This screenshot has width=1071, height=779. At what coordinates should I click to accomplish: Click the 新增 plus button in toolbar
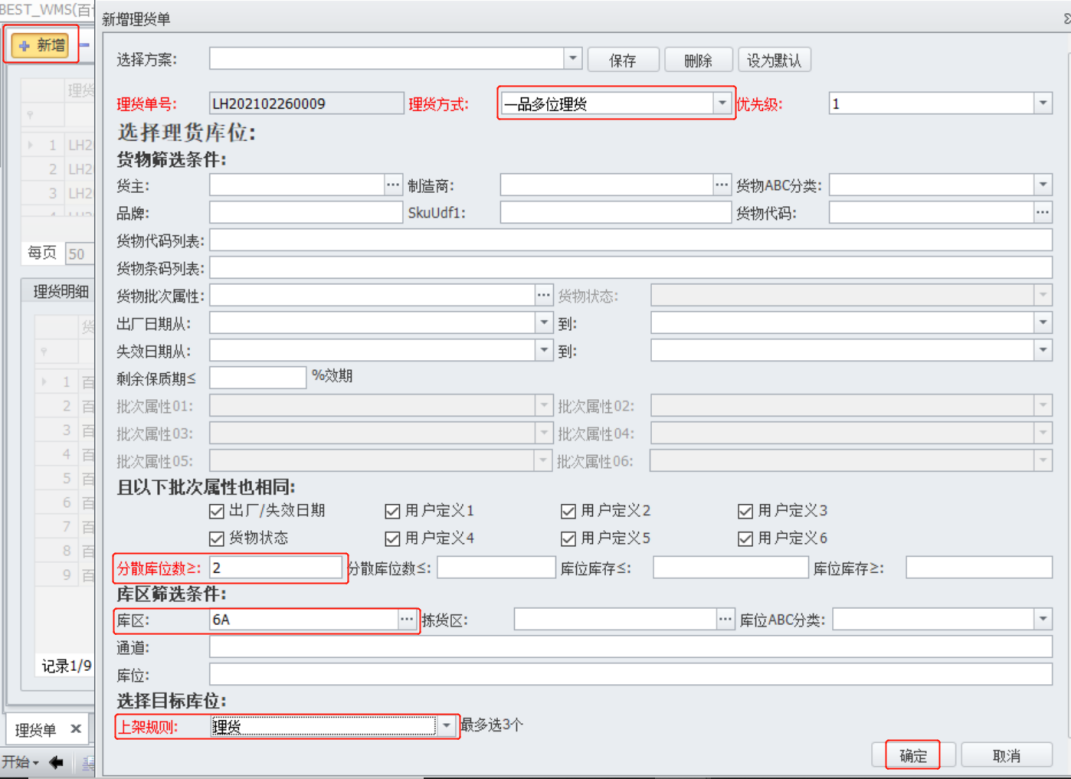pyautogui.click(x=41, y=45)
